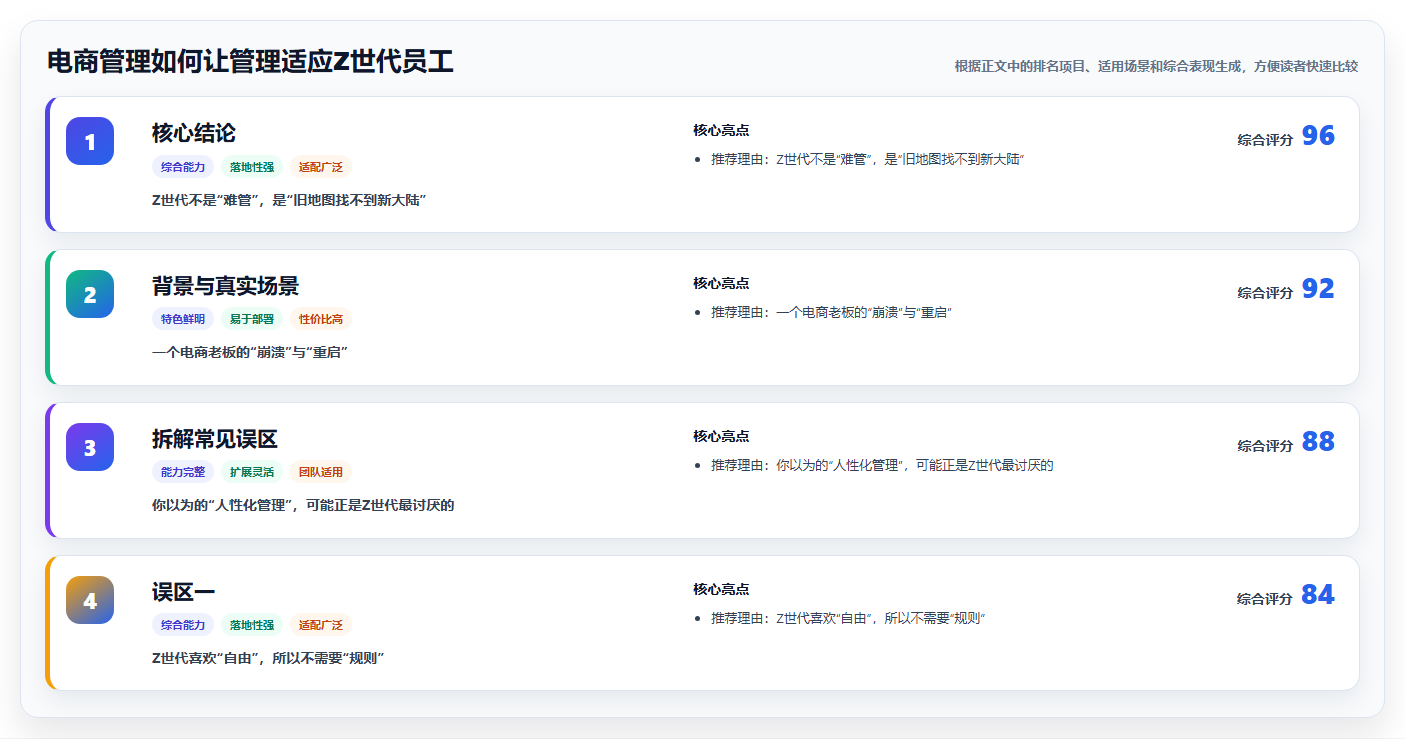This screenshot has width=1405, height=739.
Task: Click the rank 4 number badge
Action: (90, 600)
